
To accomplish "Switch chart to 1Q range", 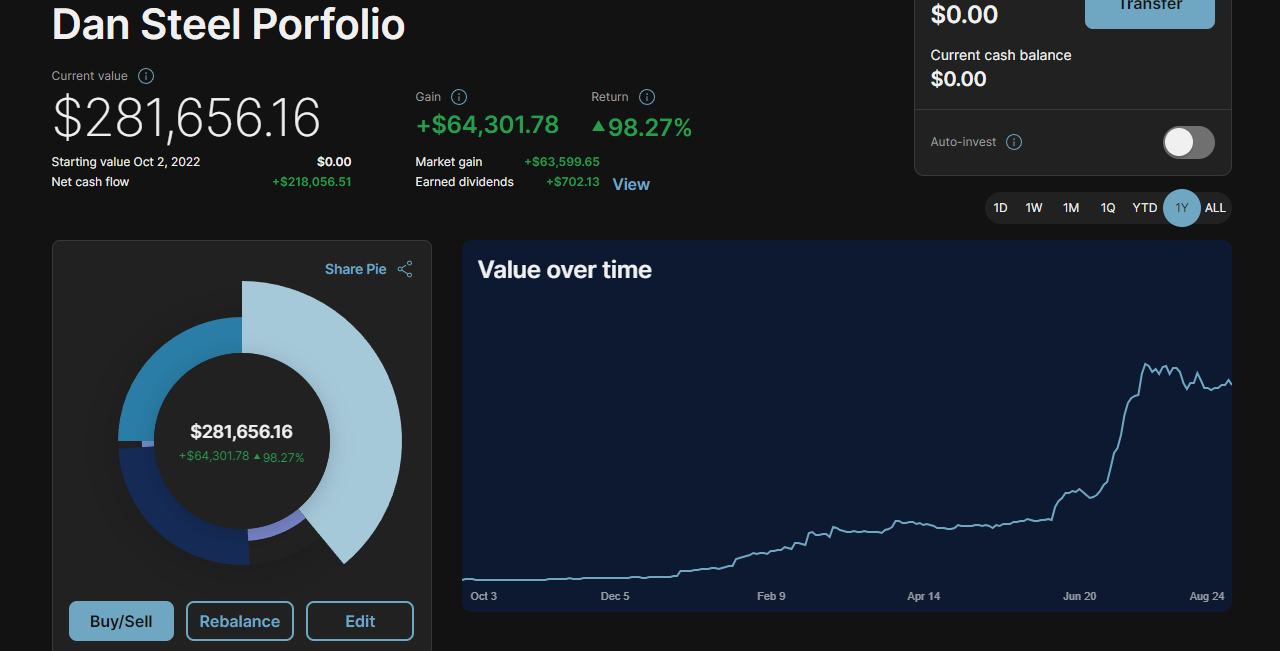I will pyautogui.click(x=1108, y=208).
